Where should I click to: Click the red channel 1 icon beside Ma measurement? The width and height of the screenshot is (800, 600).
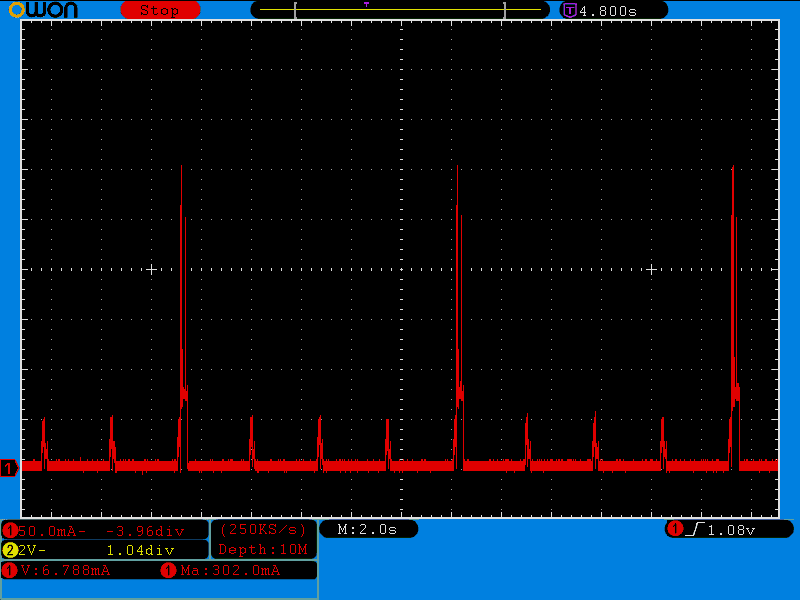[168, 570]
